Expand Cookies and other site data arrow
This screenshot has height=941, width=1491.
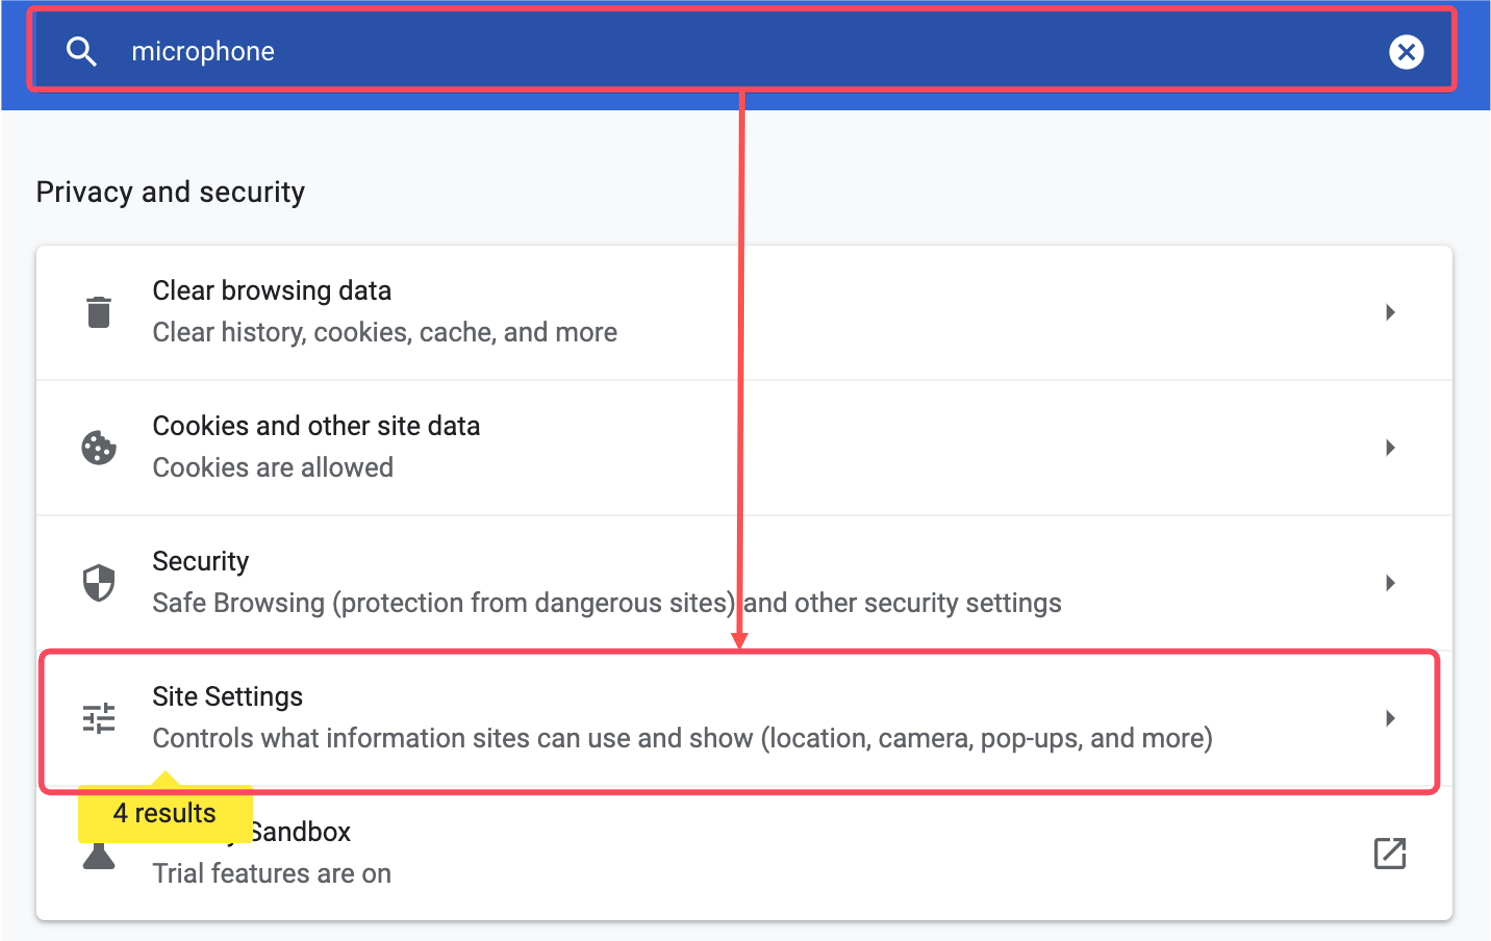pos(1390,447)
